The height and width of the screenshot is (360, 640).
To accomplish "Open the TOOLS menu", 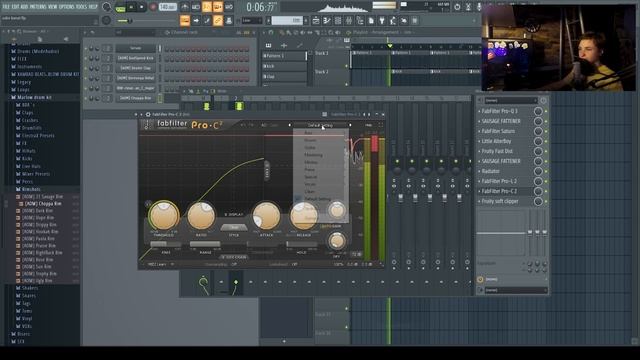I will coord(82,7).
